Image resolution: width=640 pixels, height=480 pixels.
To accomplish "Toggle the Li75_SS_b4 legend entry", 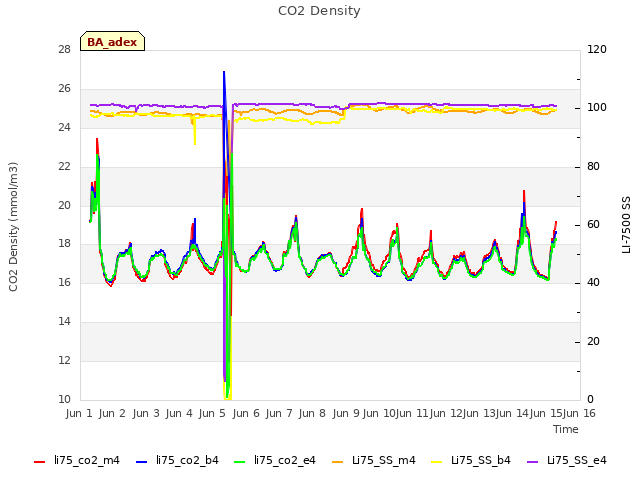I will 471,460.
